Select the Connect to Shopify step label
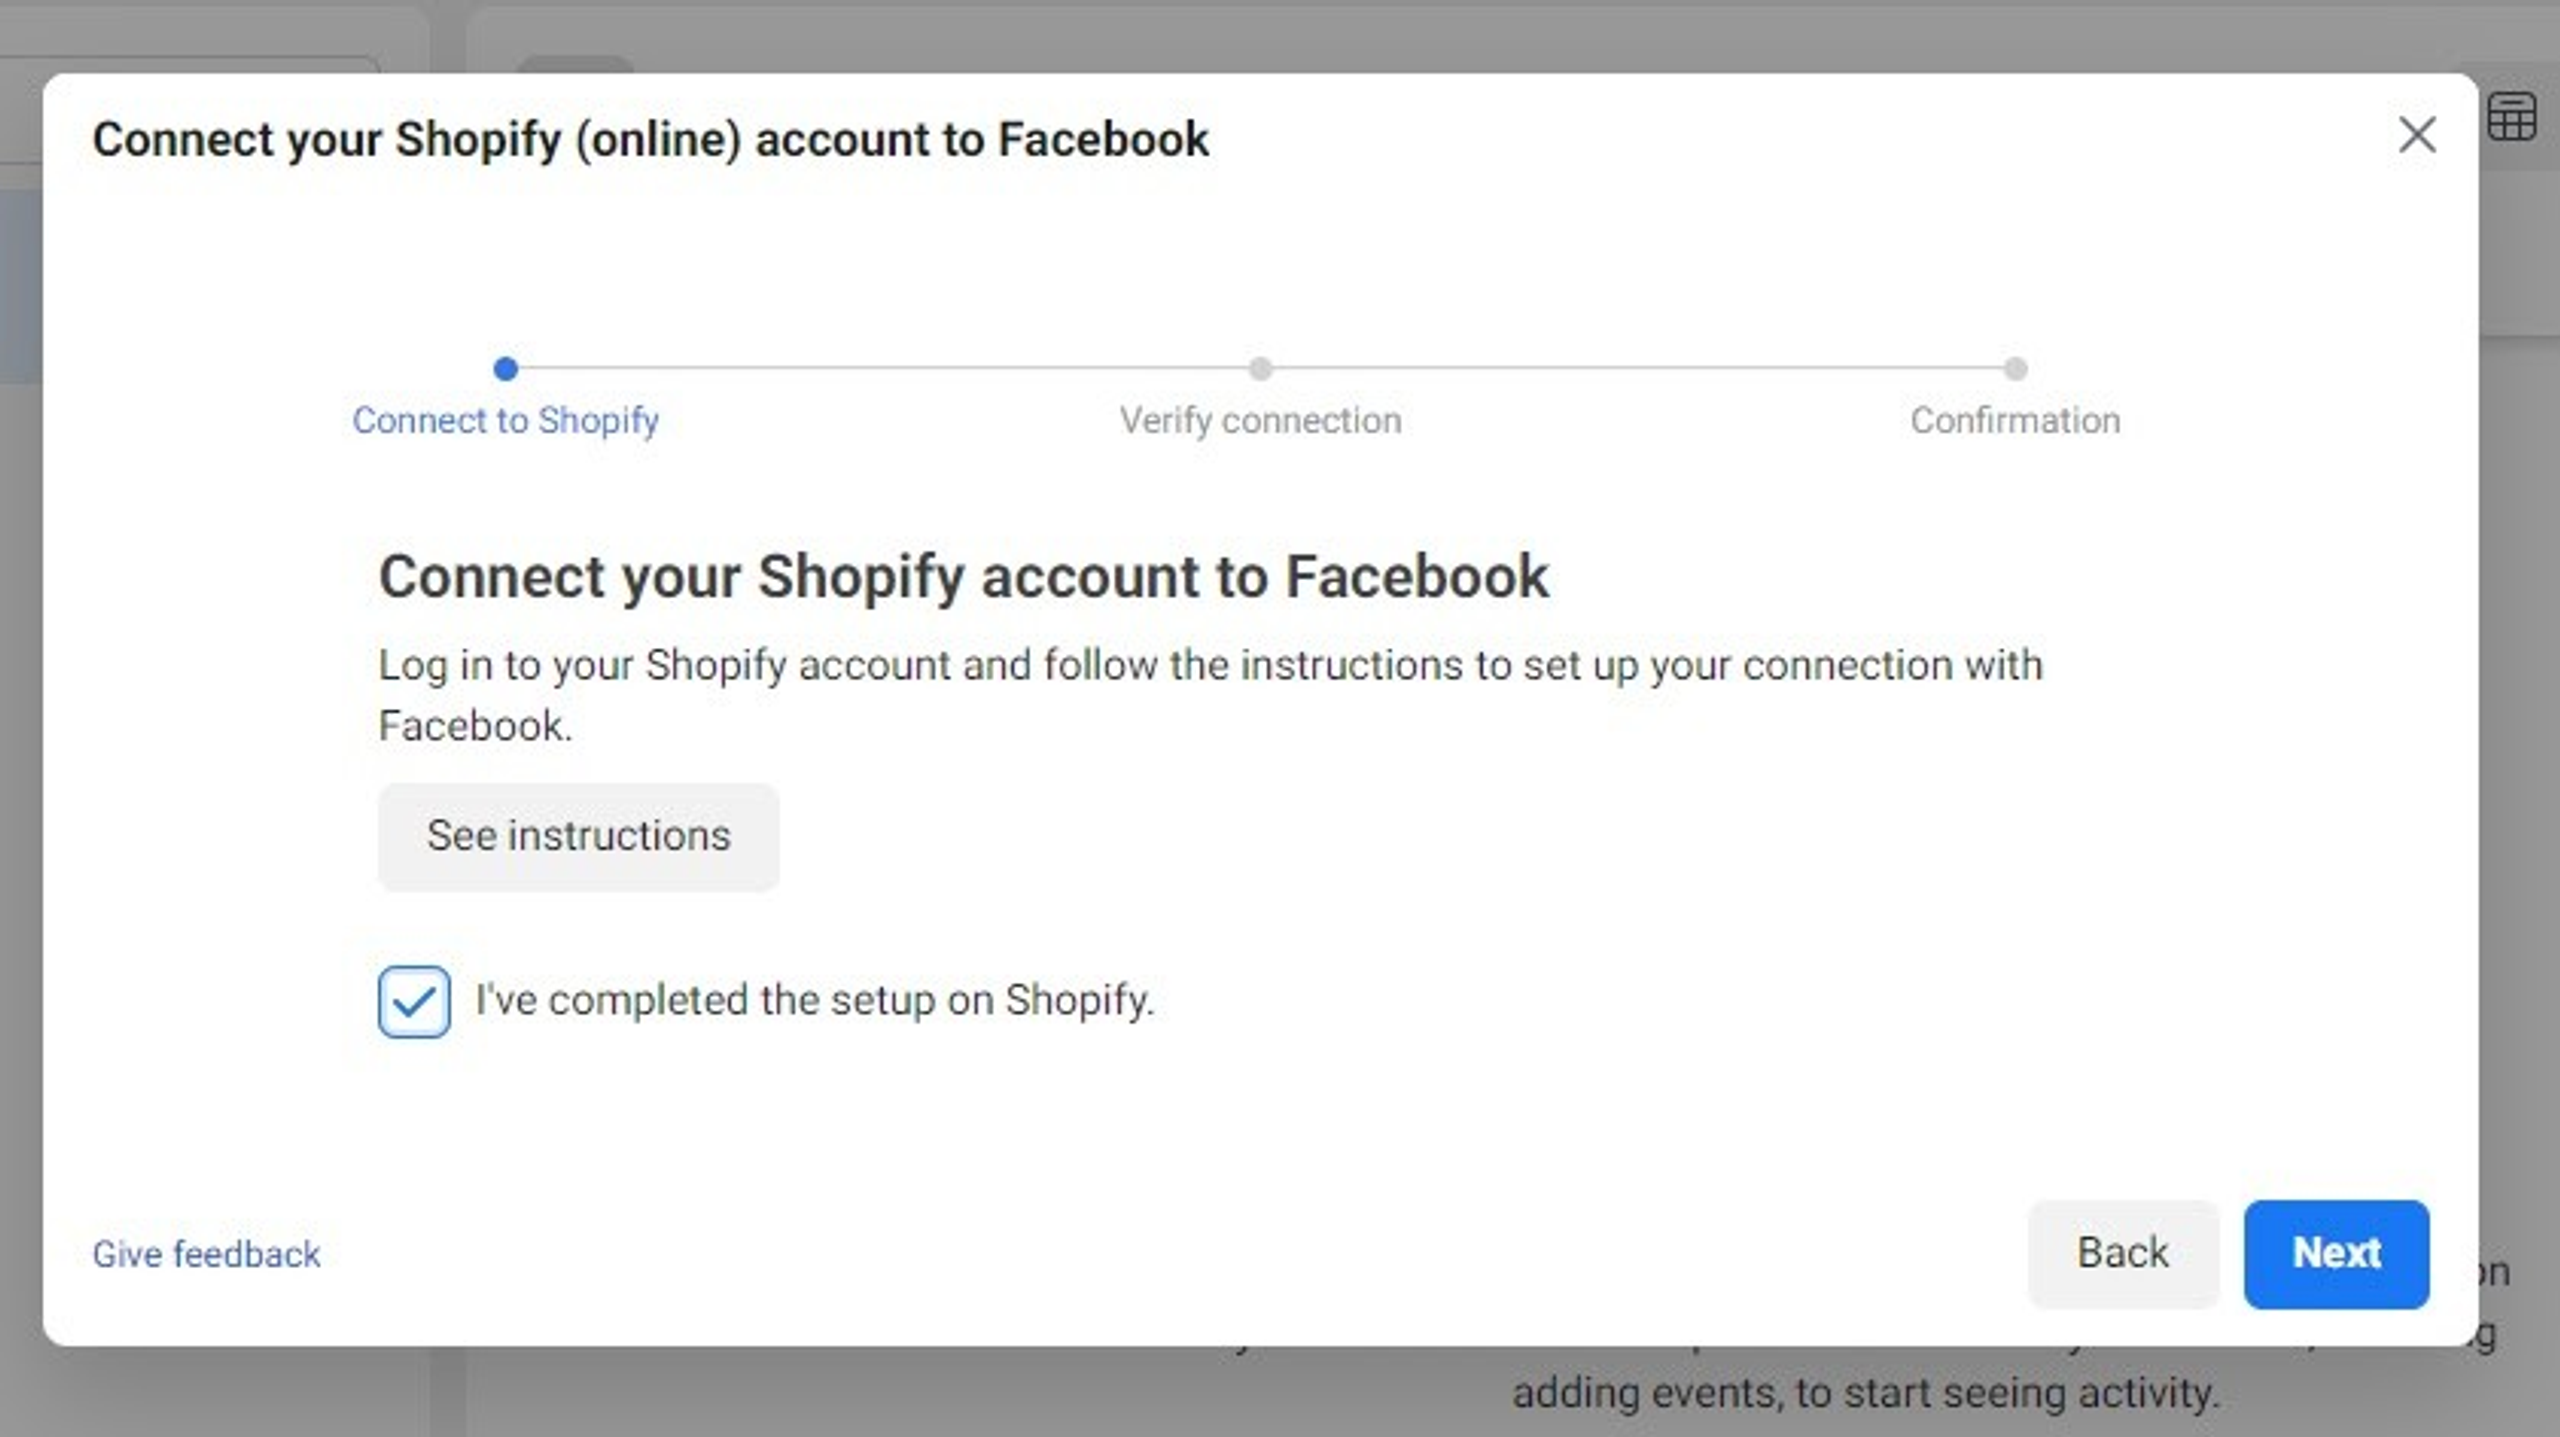The height and width of the screenshot is (1437, 2560). 506,421
